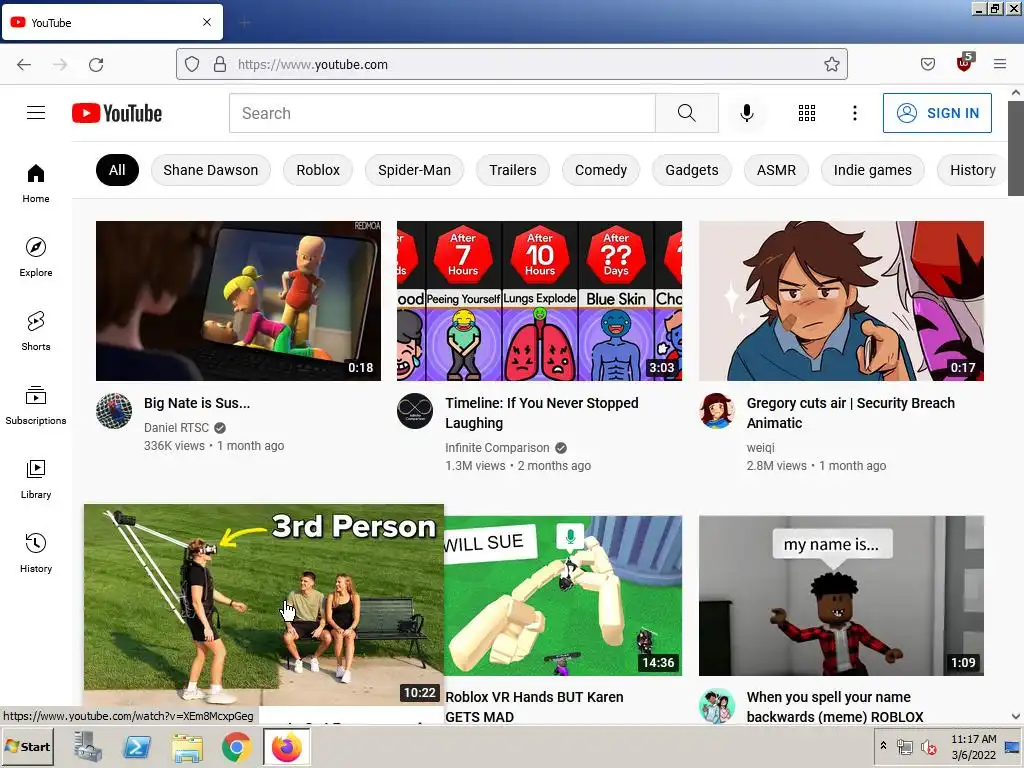Launch Google Chrome from the taskbar
Image resolution: width=1024 pixels, height=768 pixels.
pos(236,747)
